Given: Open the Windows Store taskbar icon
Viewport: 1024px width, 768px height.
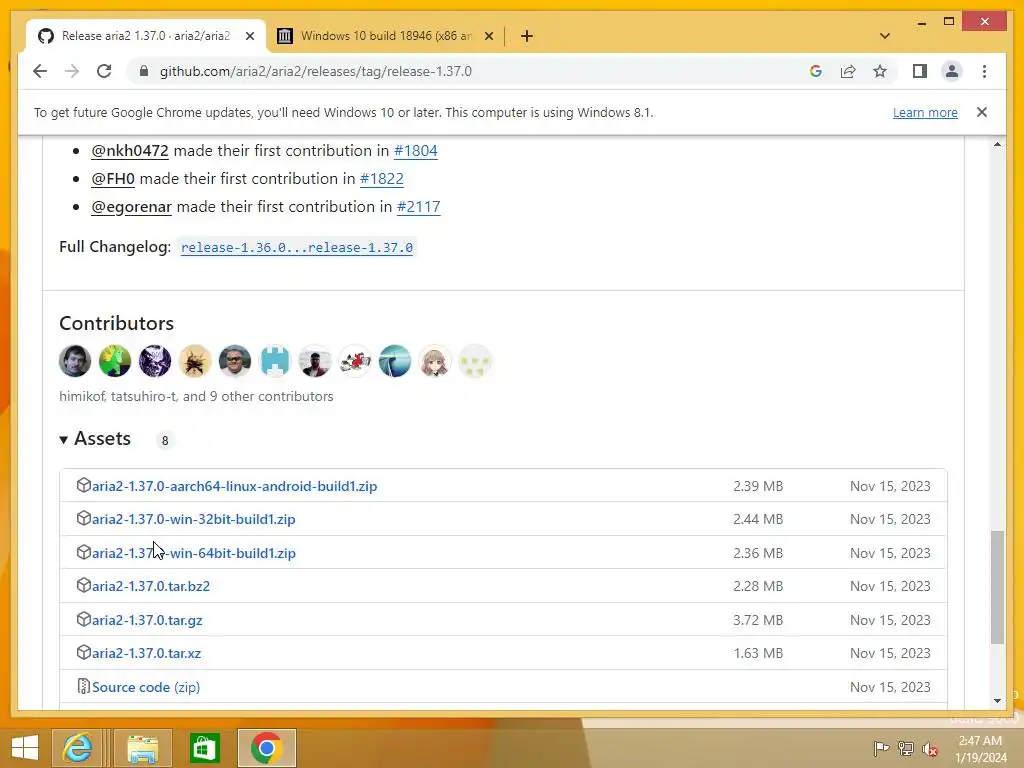Looking at the screenshot, I should pos(204,748).
